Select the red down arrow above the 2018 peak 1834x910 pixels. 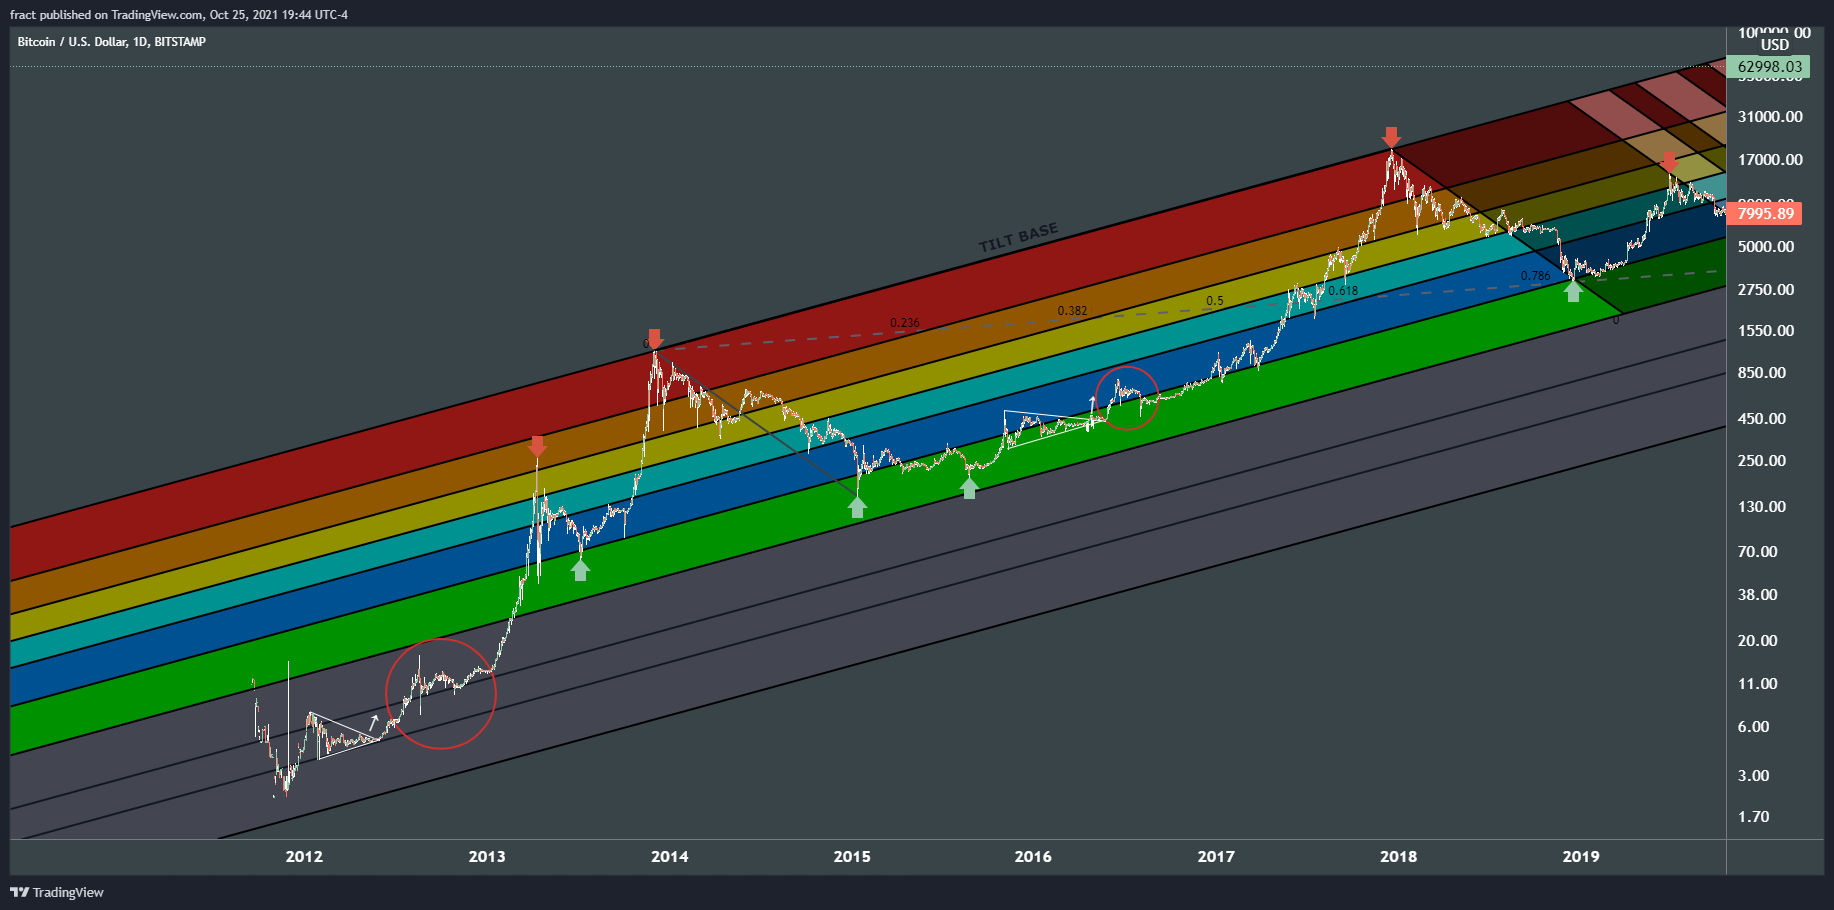(x=1391, y=137)
